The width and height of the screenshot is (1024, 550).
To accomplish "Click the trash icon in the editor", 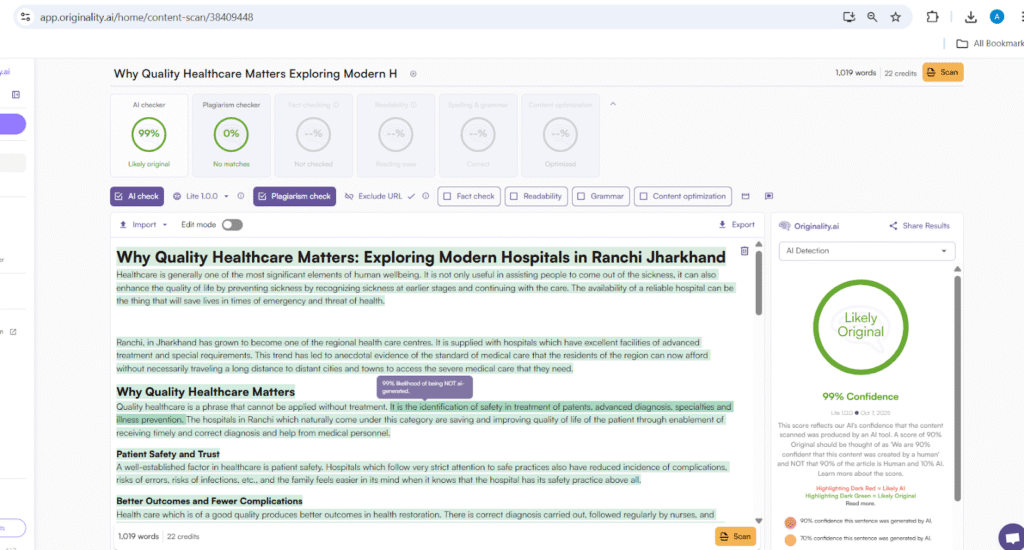I will [x=744, y=251].
